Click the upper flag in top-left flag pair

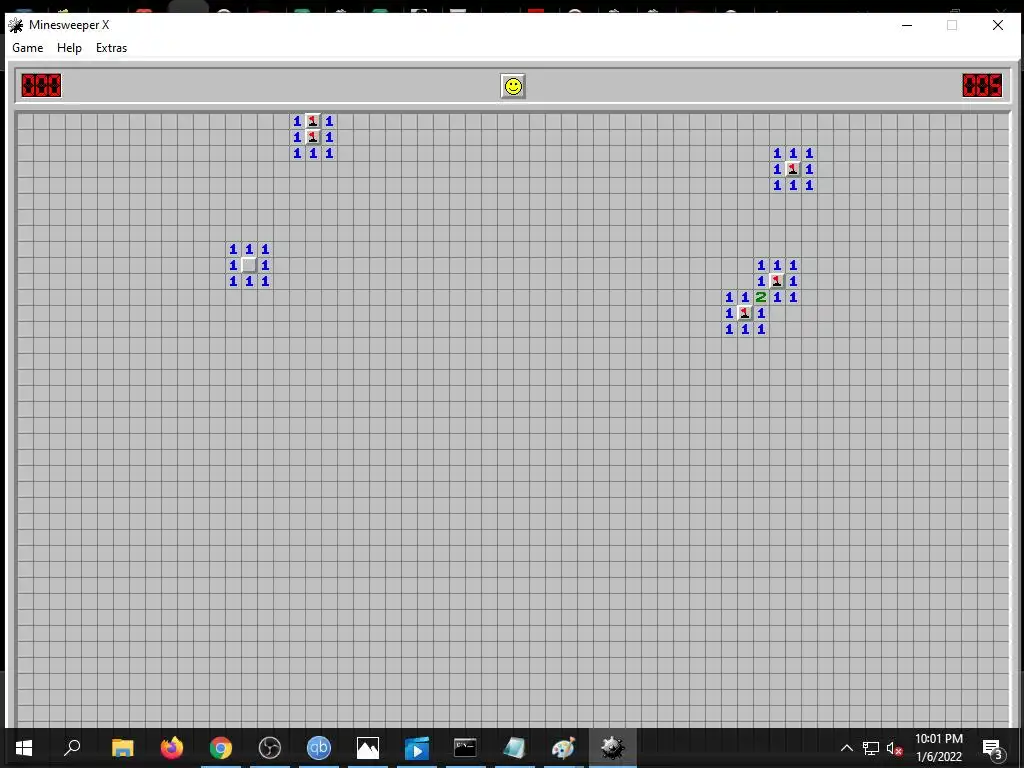[x=313, y=121]
